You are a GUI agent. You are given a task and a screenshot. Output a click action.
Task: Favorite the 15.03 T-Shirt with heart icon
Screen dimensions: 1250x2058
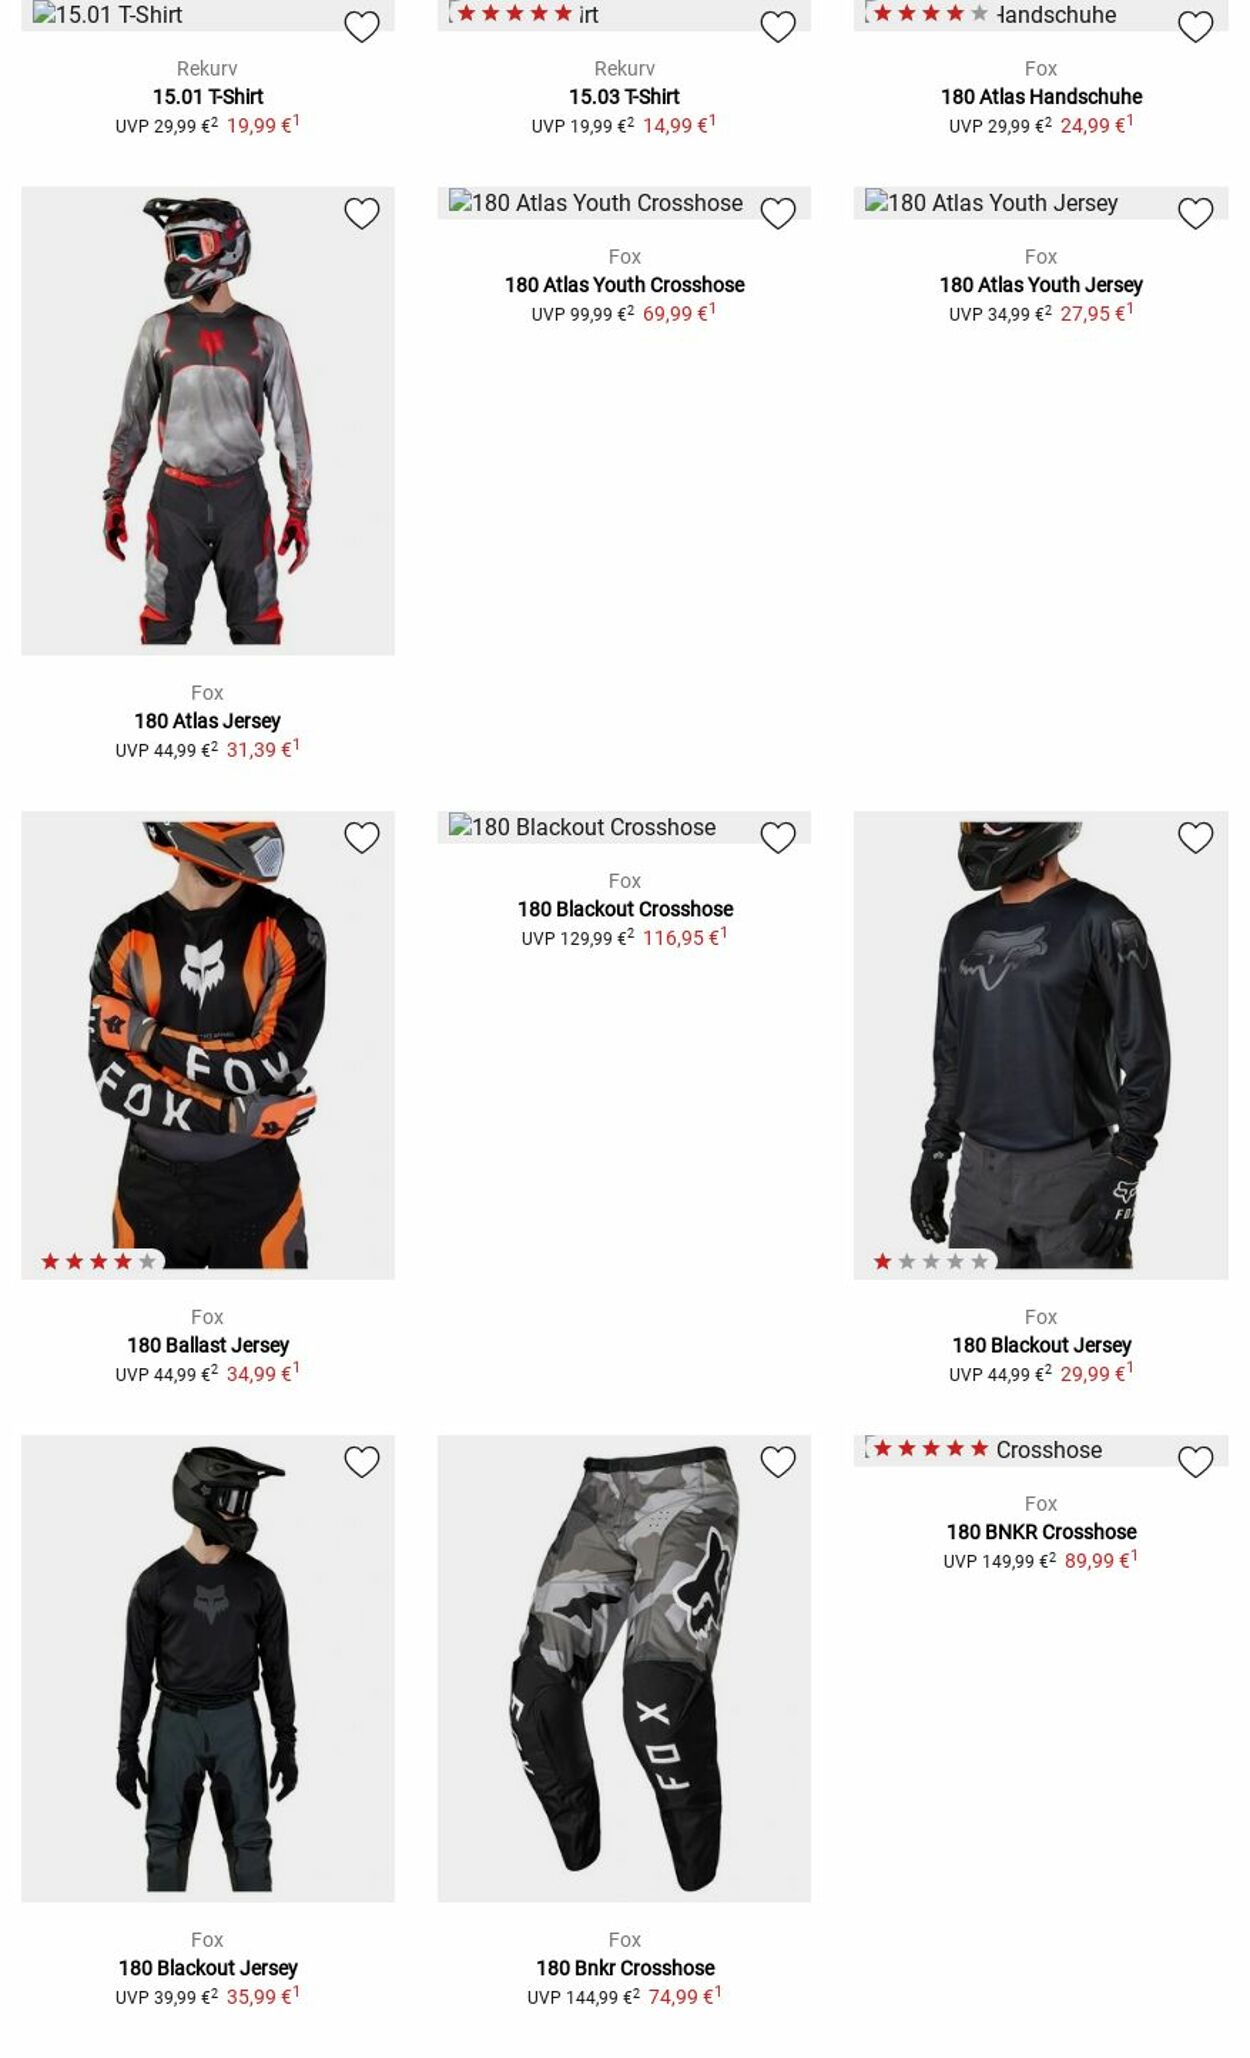tap(778, 27)
